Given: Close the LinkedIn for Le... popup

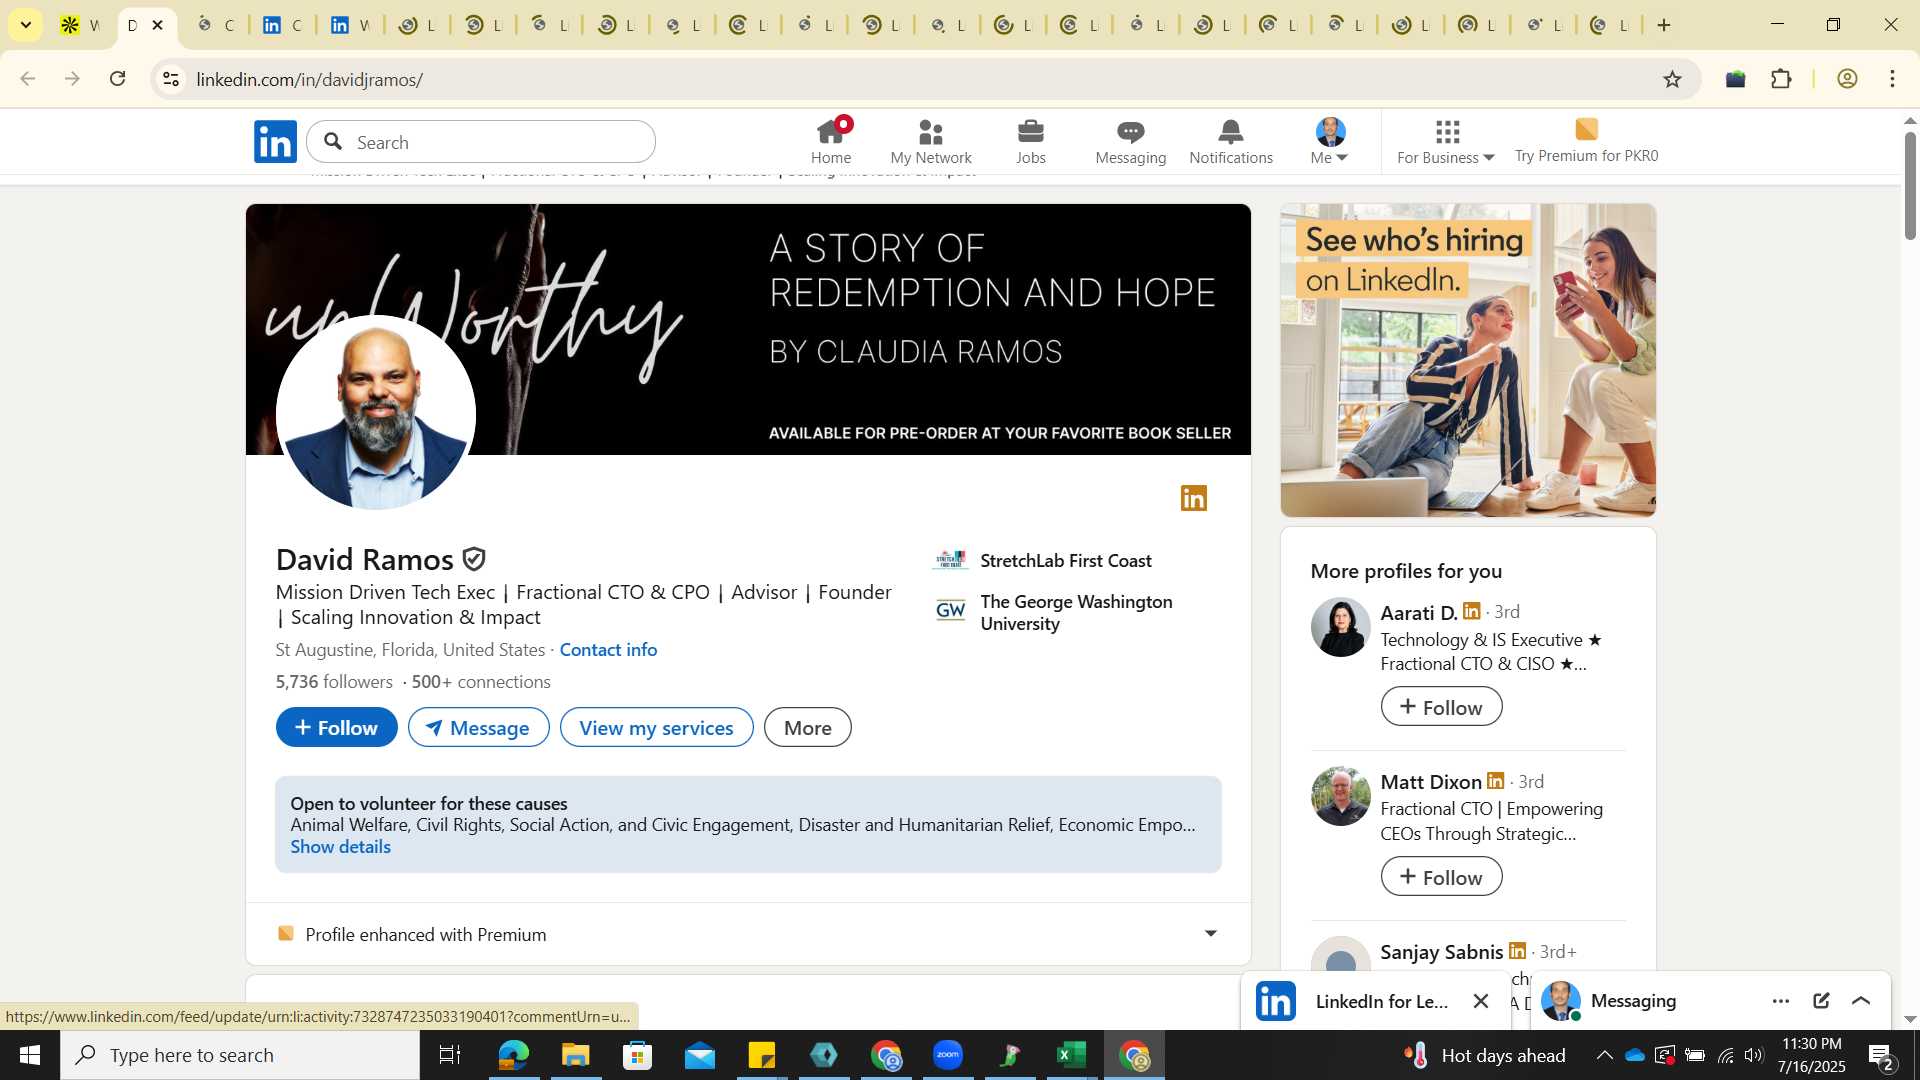Looking at the screenshot, I should click(x=1481, y=1001).
